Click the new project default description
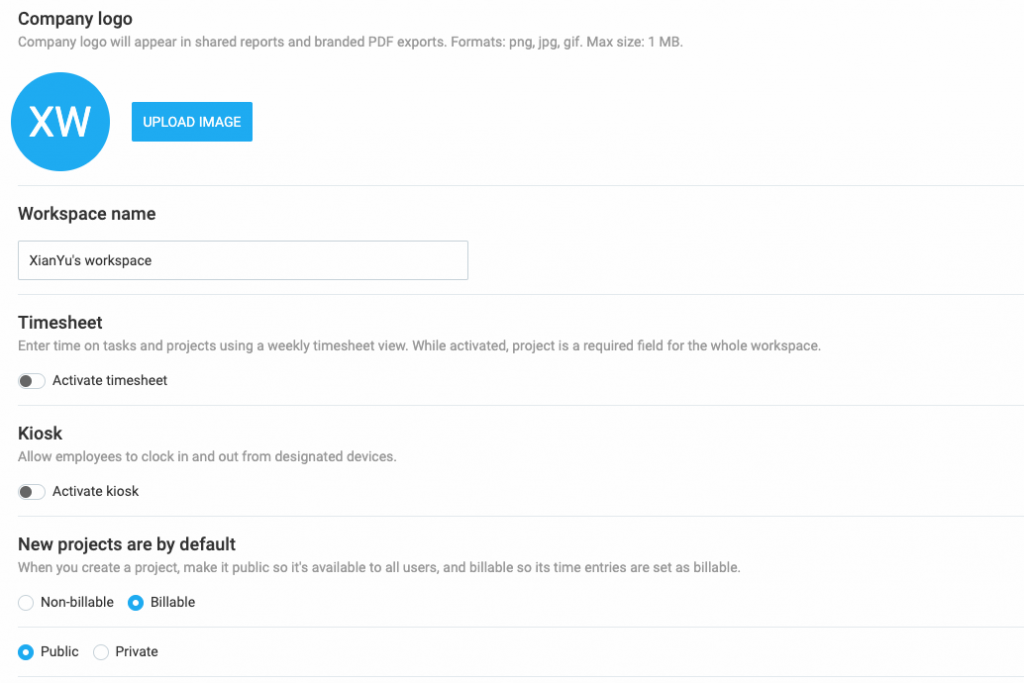Screen dimensions: 1024x683 pyautogui.click(x=379, y=568)
